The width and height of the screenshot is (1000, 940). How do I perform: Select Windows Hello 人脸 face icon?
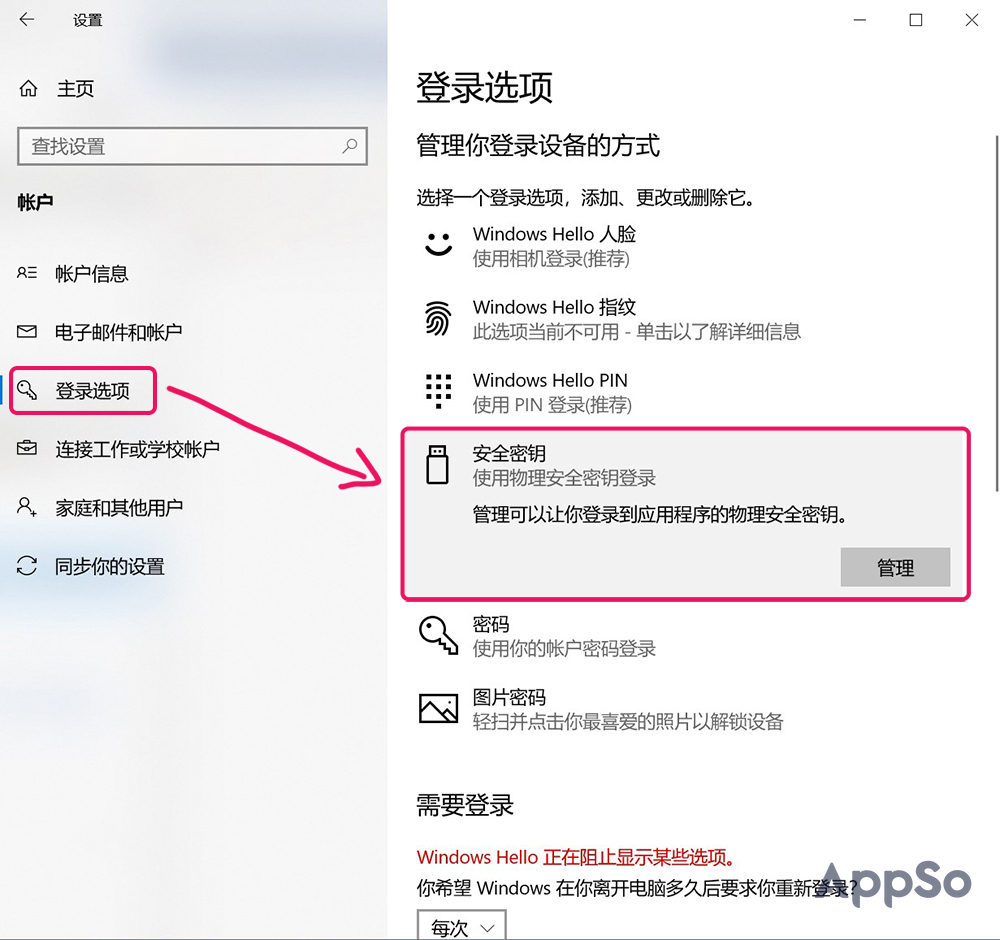pos(438,244)
